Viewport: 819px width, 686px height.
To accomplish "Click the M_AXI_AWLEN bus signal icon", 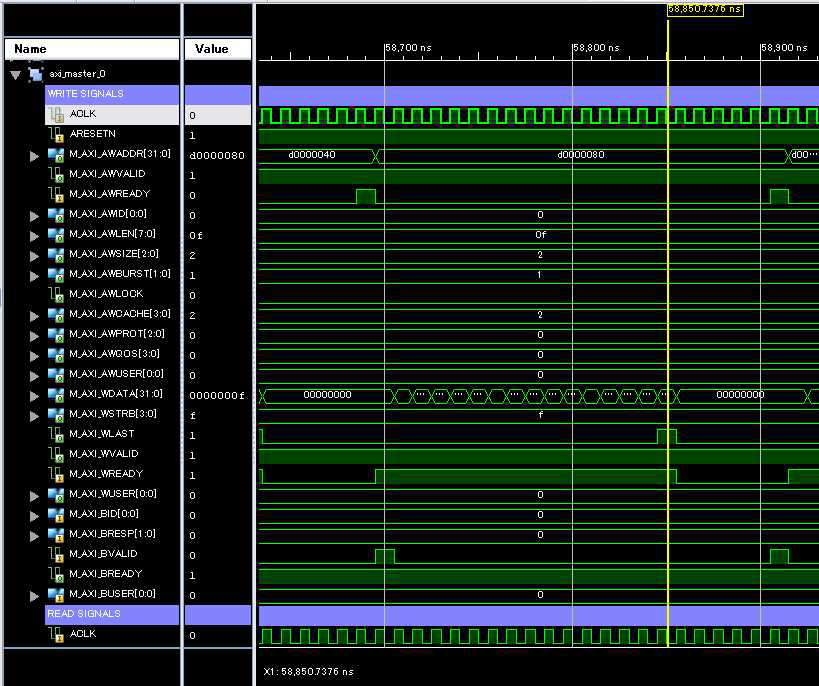I will point(55,235).
